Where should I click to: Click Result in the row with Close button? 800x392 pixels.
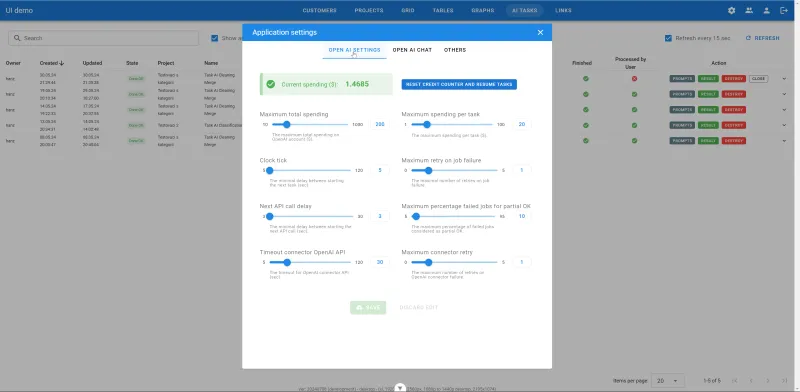tap(708, 79)
